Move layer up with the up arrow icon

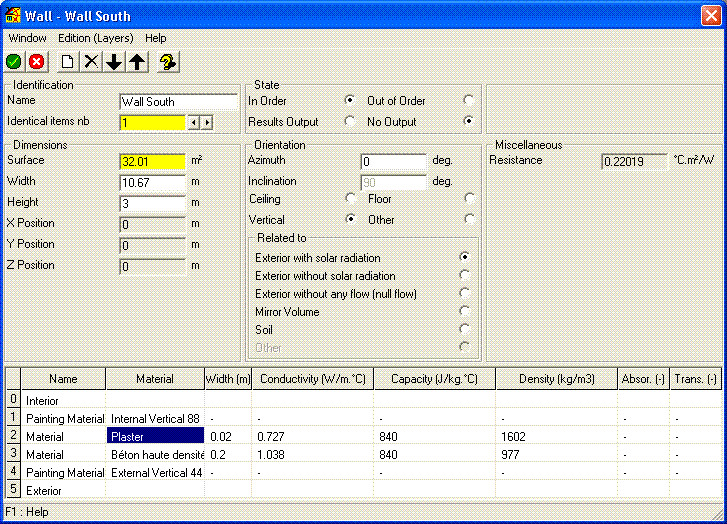(x=137, y=62)
